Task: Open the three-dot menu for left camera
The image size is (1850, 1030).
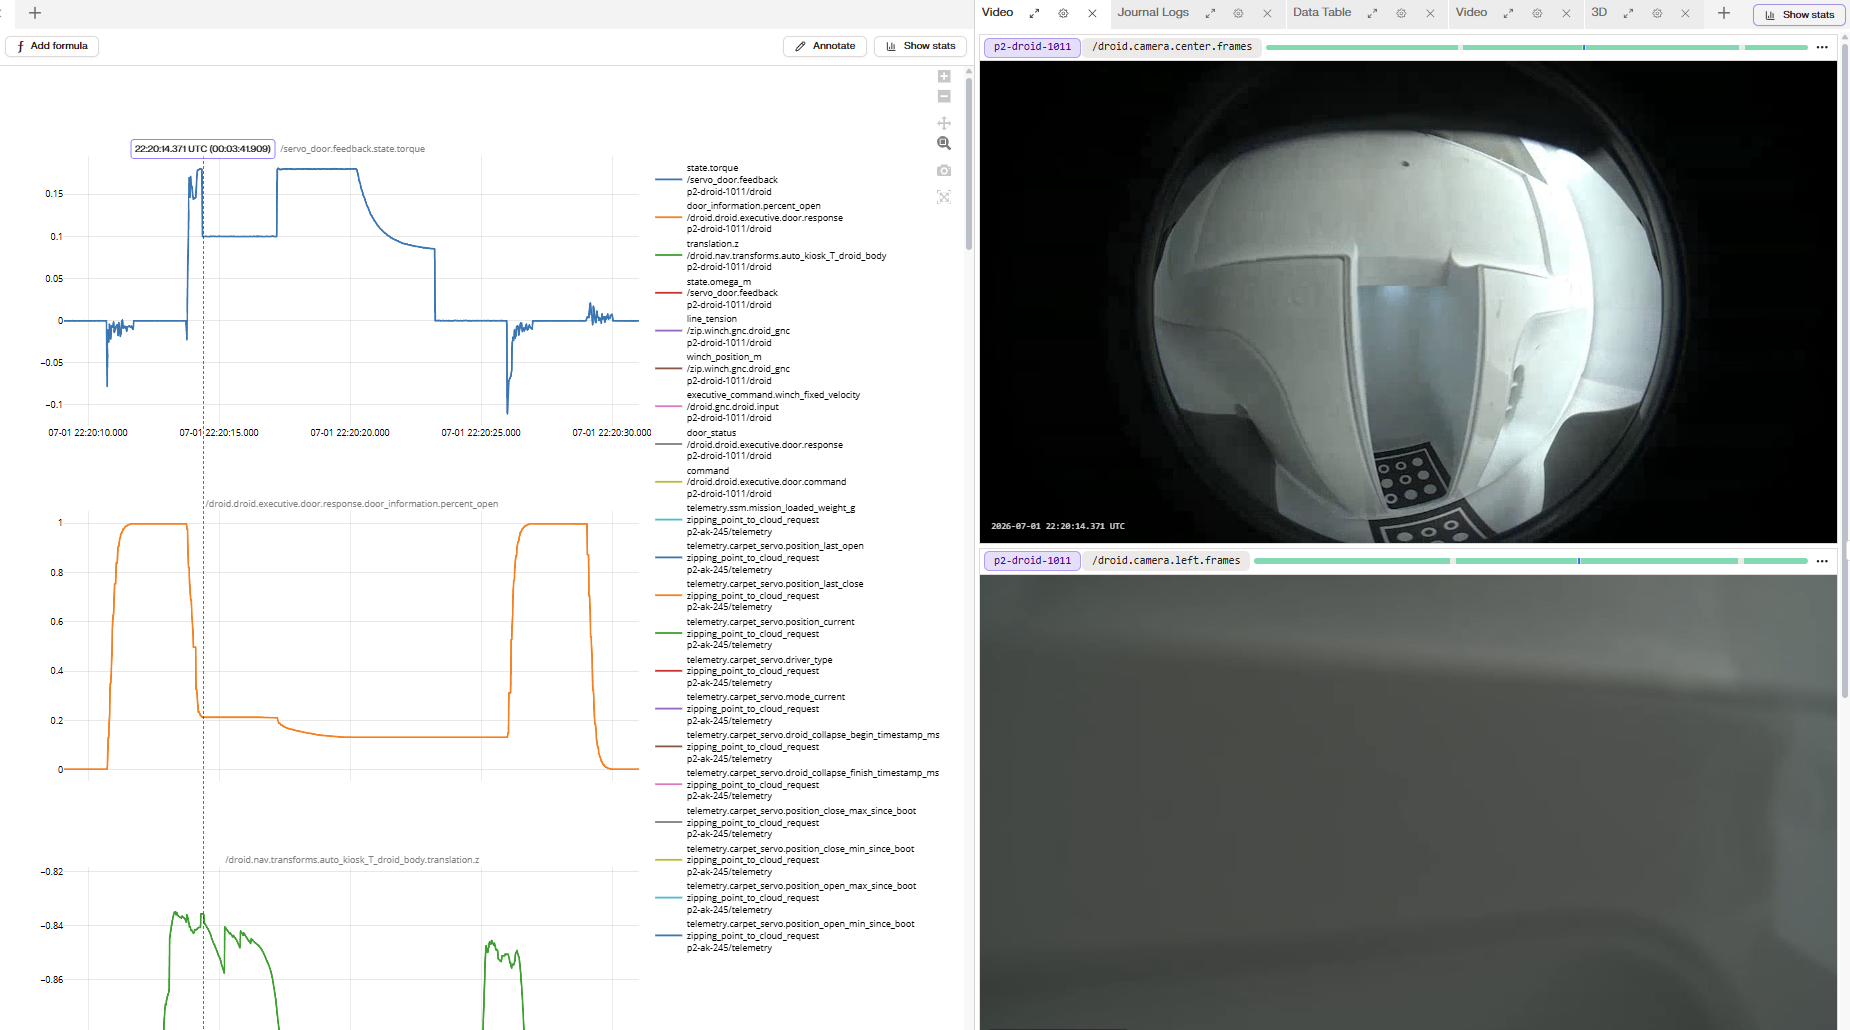Action: point(1822,561)
